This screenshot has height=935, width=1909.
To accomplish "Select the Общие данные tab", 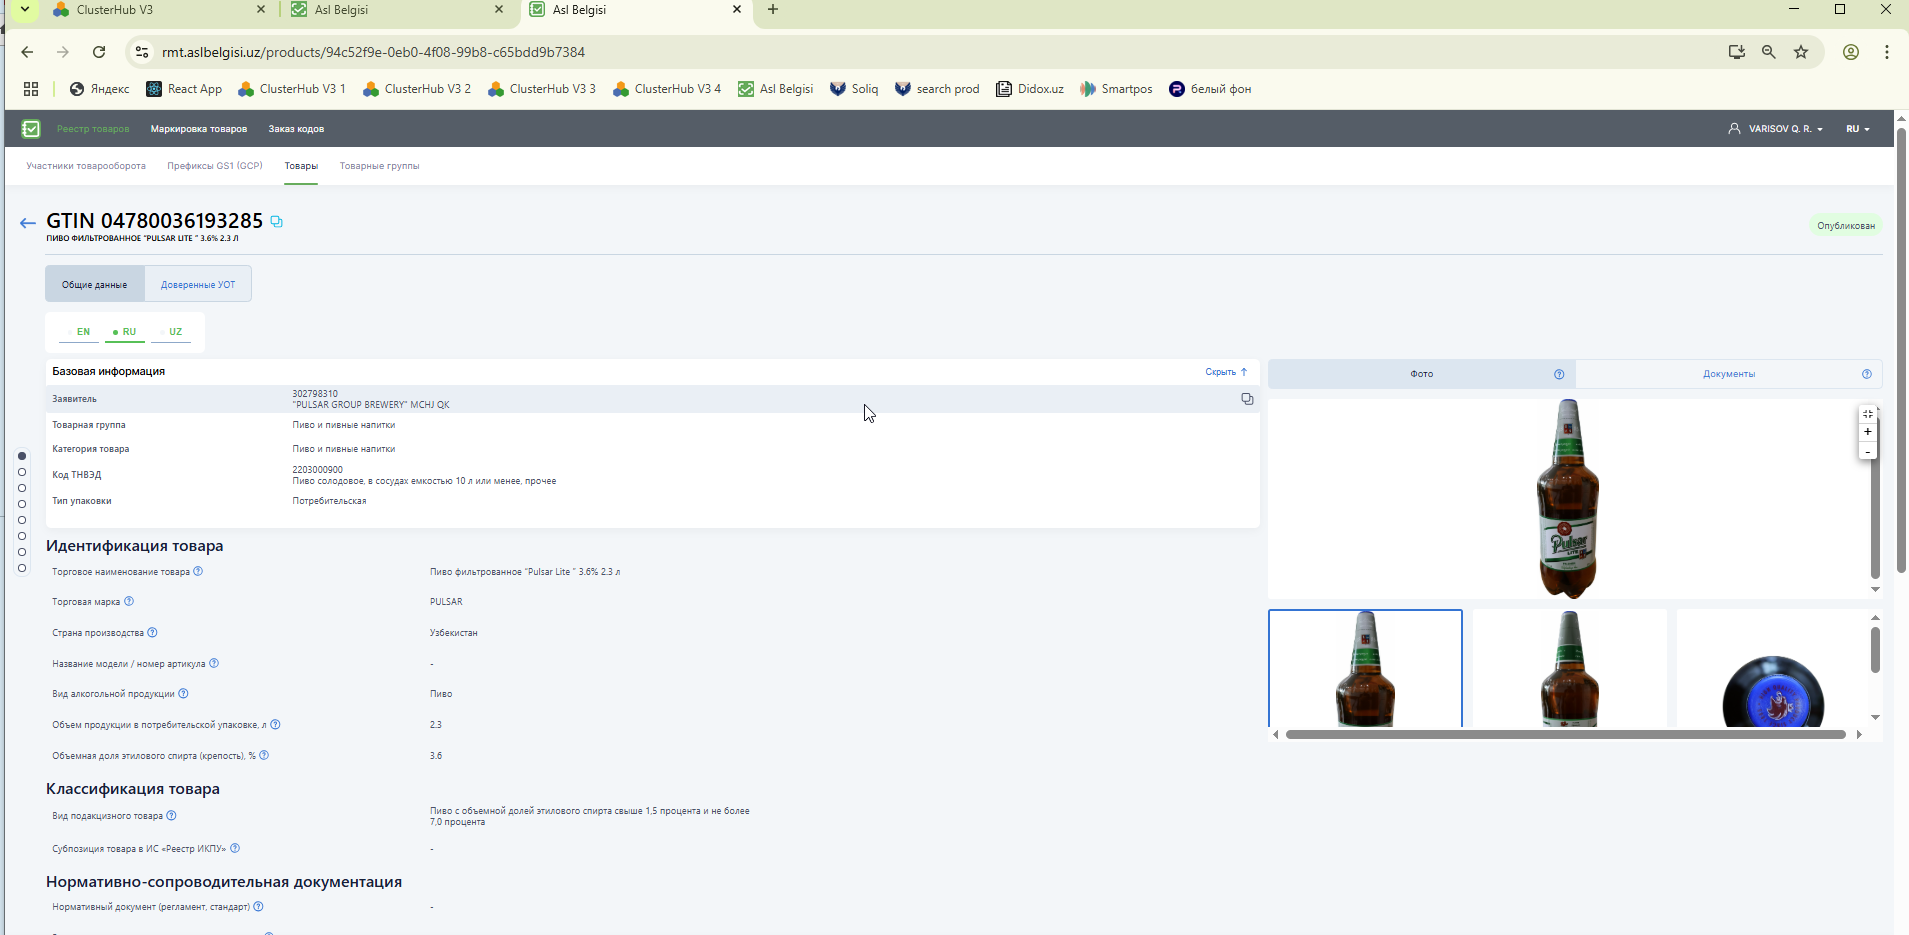I will (x=95, y=284).
